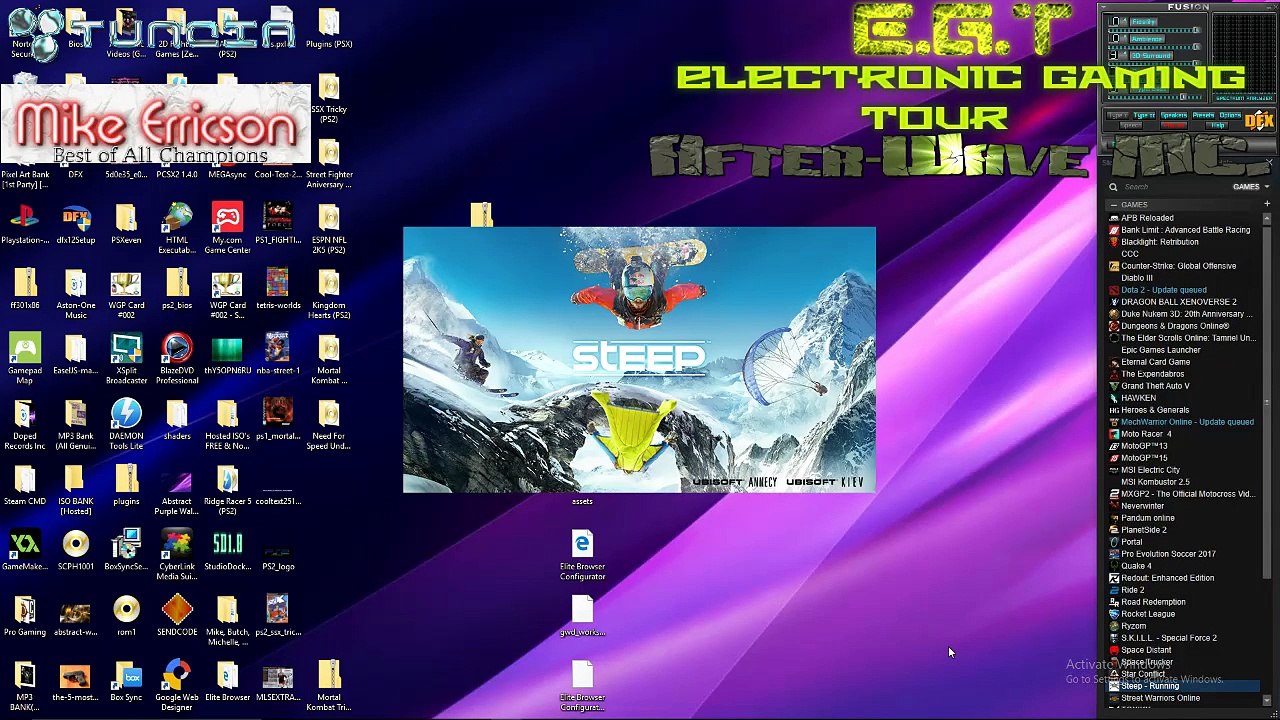
Task: Open the Abstract Purple Wallpaper icon
Action: 177,492
